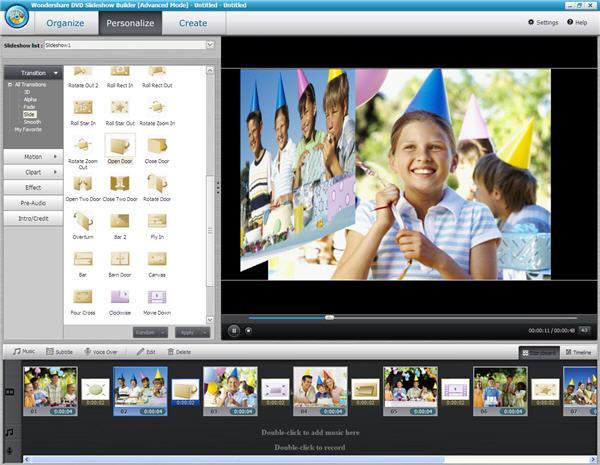Switch to Storyboard view
Screen dimensions: 600x465
coord(539,352)
